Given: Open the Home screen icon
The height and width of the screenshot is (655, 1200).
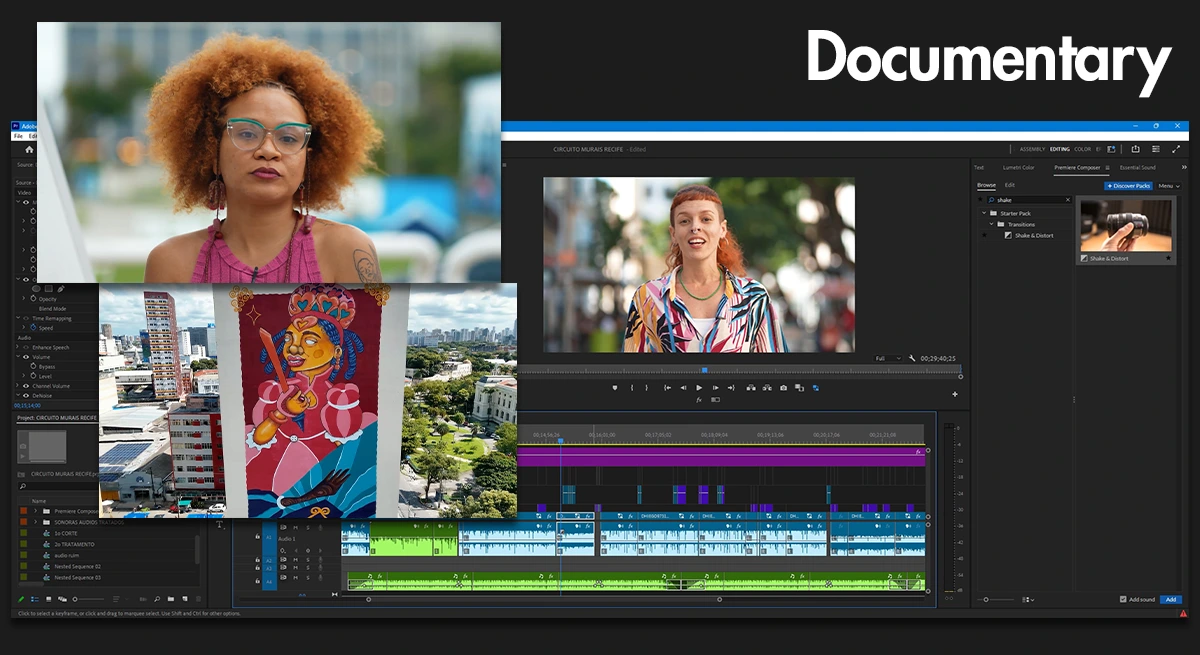Looking at the screenshot, I should [x=29, y=149].
